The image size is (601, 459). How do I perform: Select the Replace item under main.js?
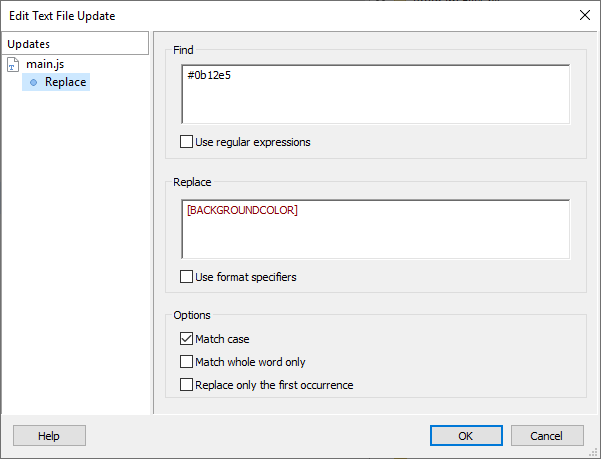click(65, 82)
